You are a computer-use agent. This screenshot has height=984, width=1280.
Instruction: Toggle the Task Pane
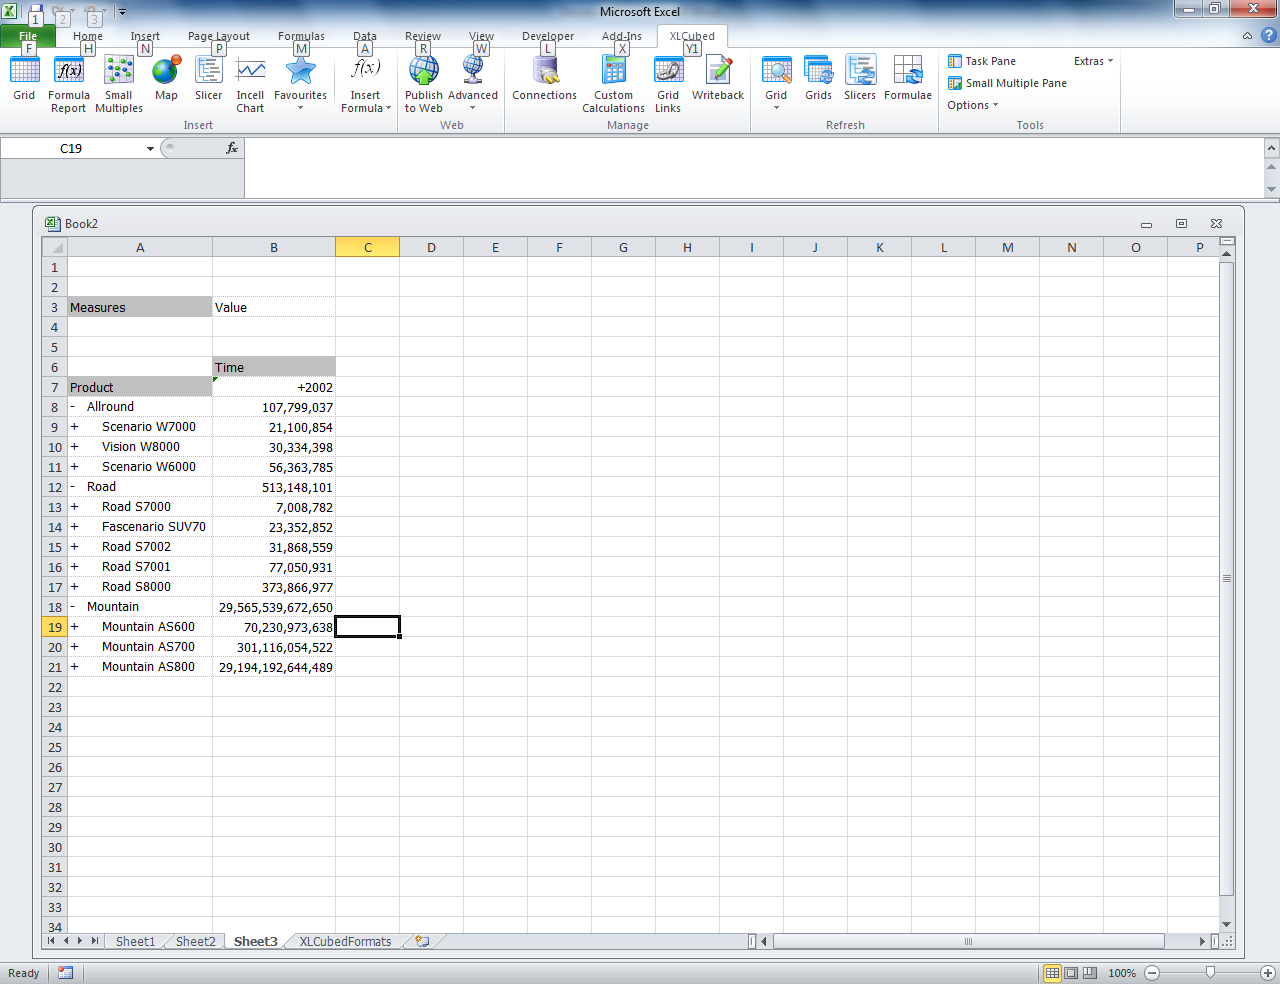(x=982, y=61)
